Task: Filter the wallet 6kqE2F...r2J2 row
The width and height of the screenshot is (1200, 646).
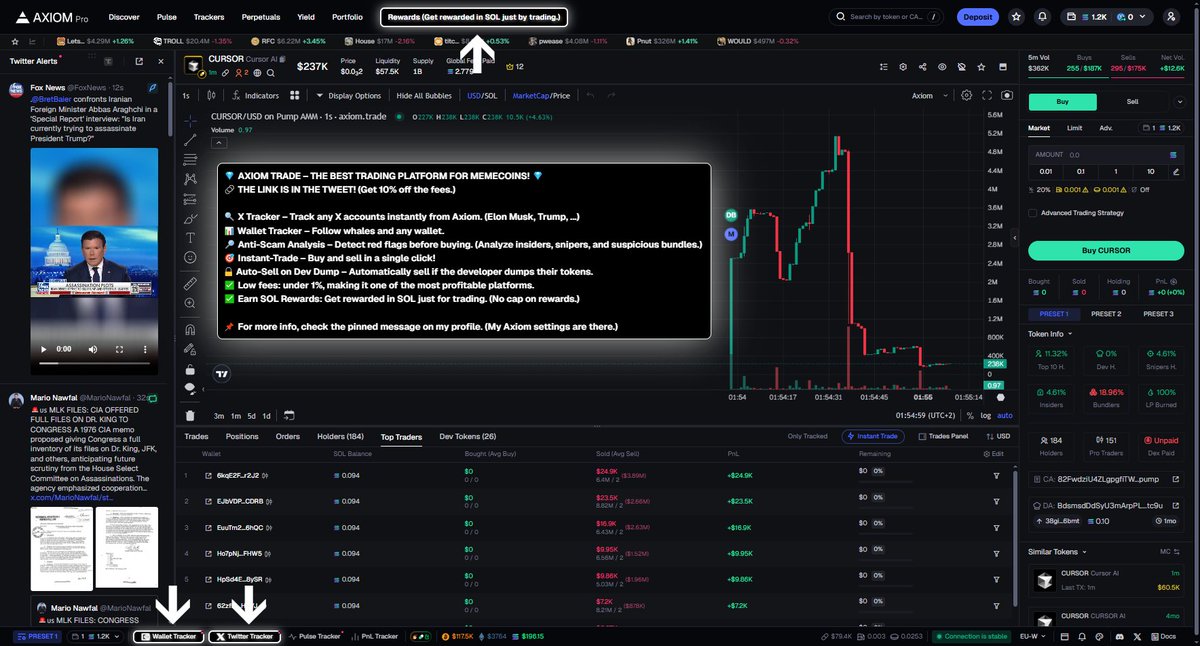Action: 996,475
